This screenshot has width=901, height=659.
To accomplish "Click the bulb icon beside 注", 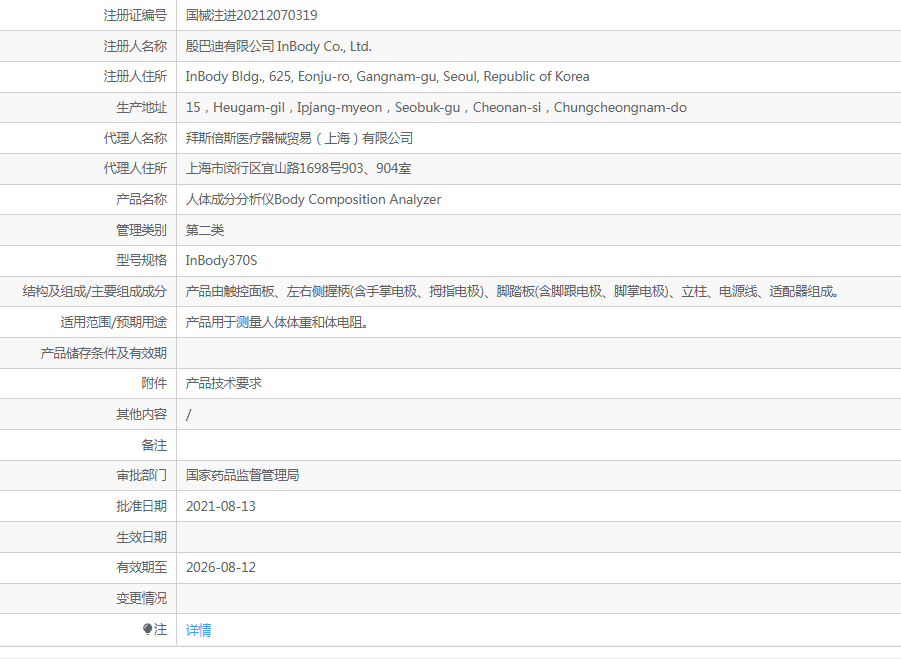I will (x=147, y=629).
